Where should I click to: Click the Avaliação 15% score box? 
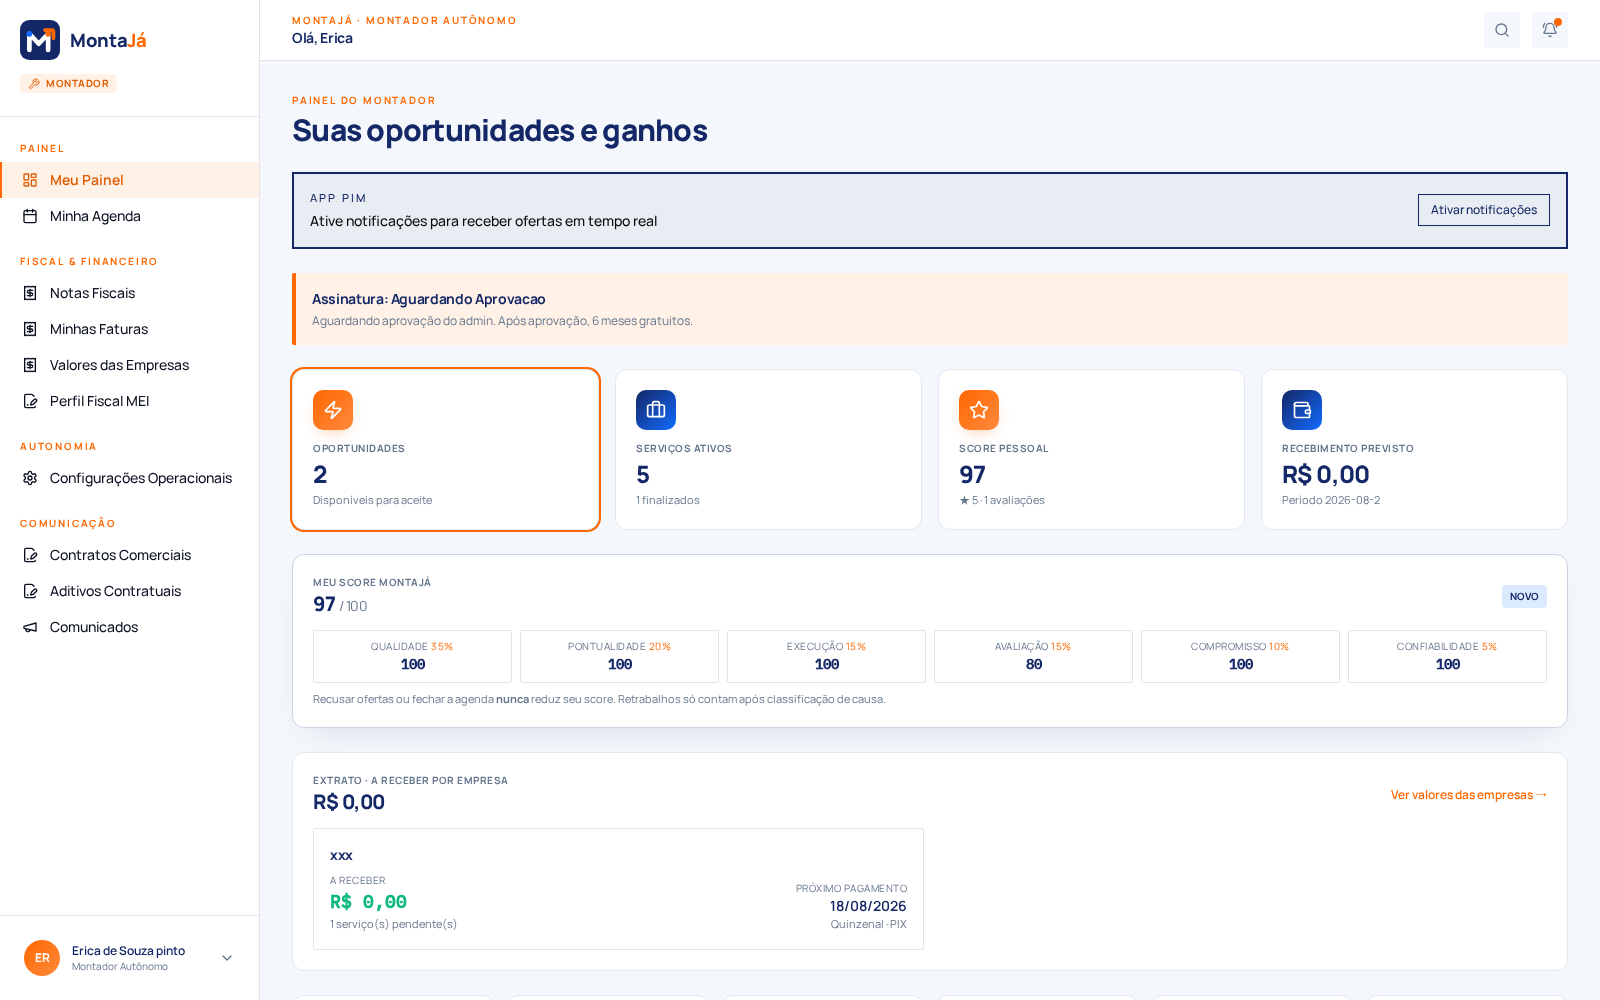[x=1033, y=656]
